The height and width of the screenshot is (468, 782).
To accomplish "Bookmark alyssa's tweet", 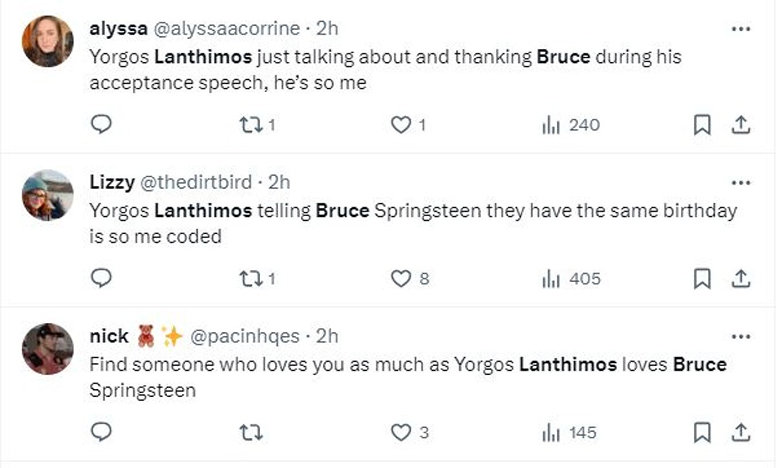I will point(702,125).
